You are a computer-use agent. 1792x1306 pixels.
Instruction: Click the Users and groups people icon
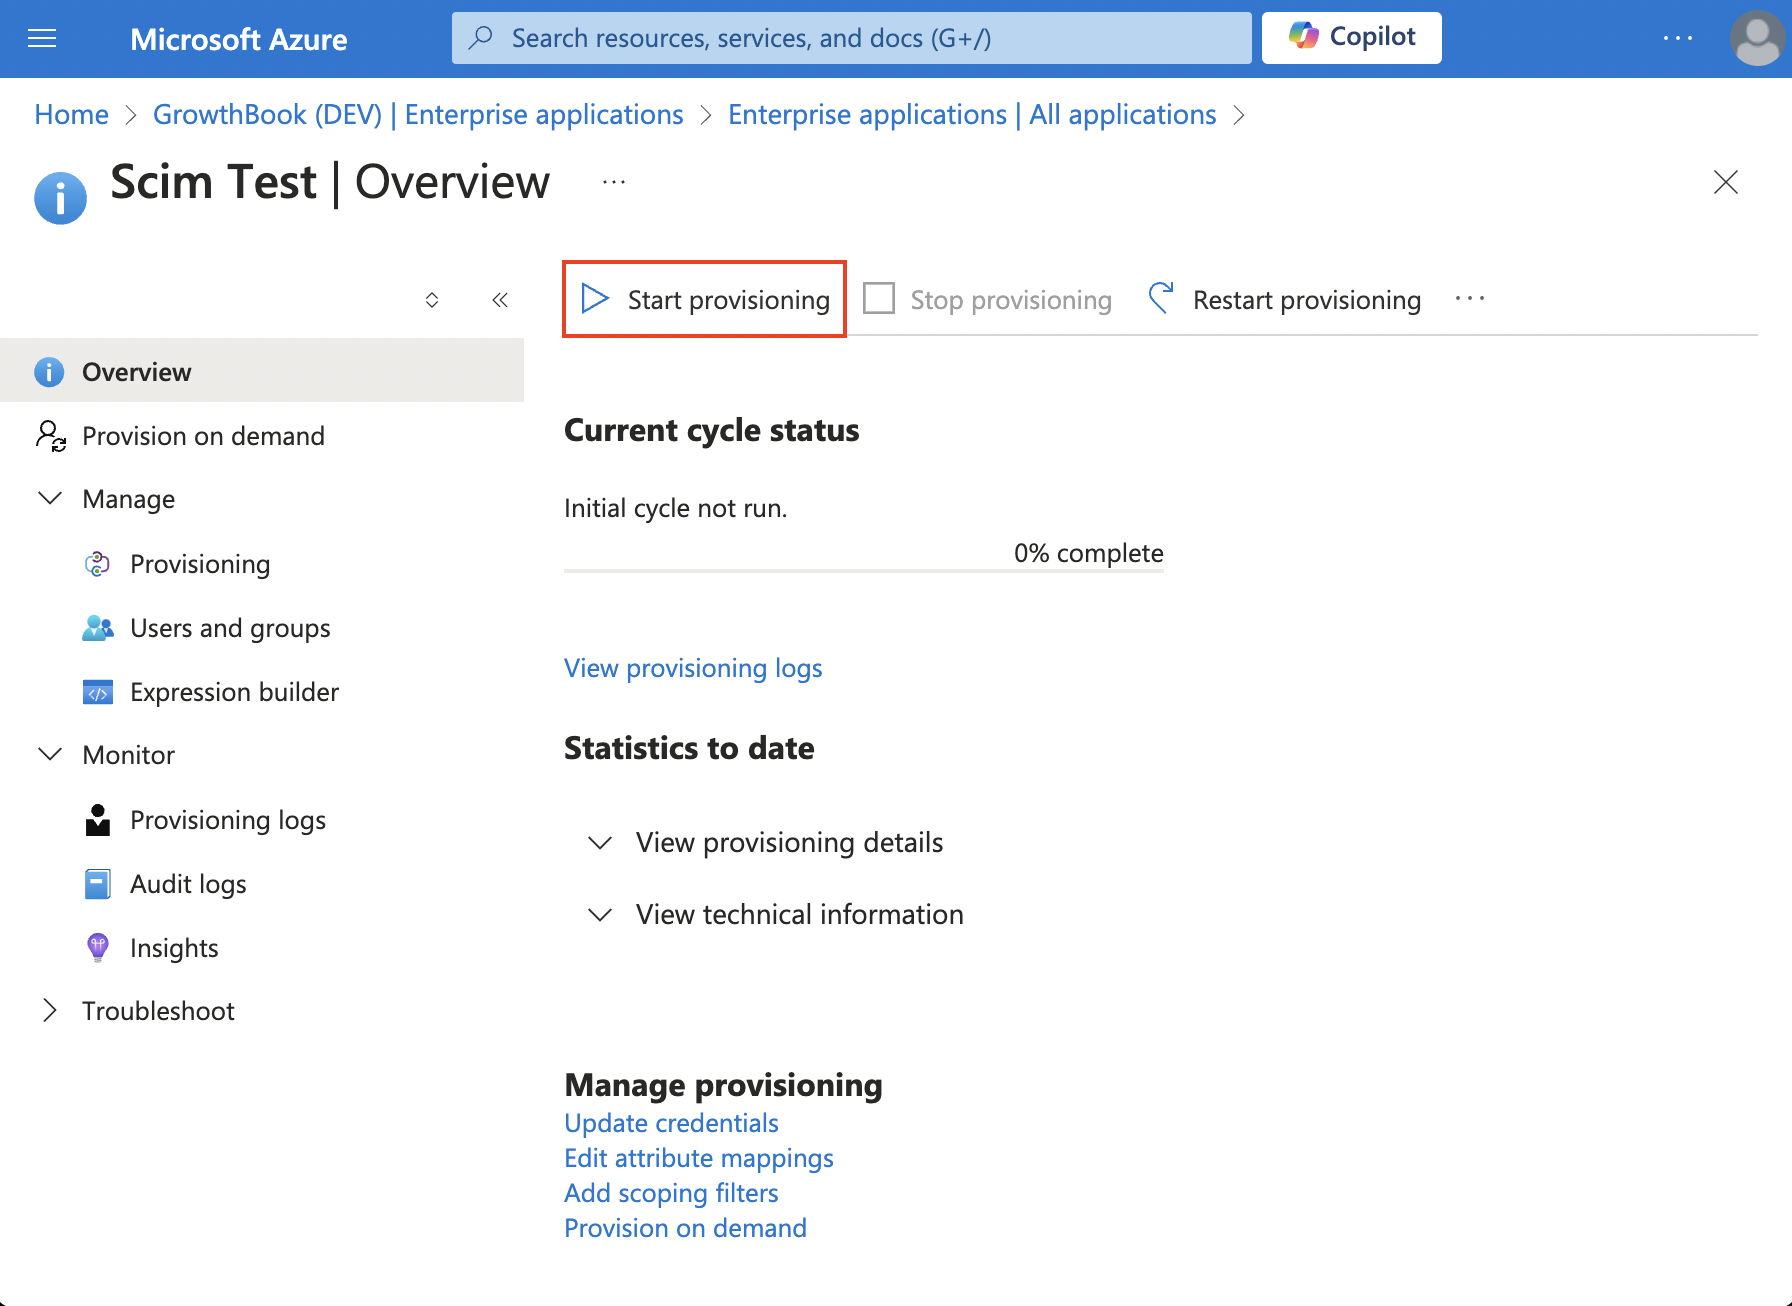[x=98, y=628]
